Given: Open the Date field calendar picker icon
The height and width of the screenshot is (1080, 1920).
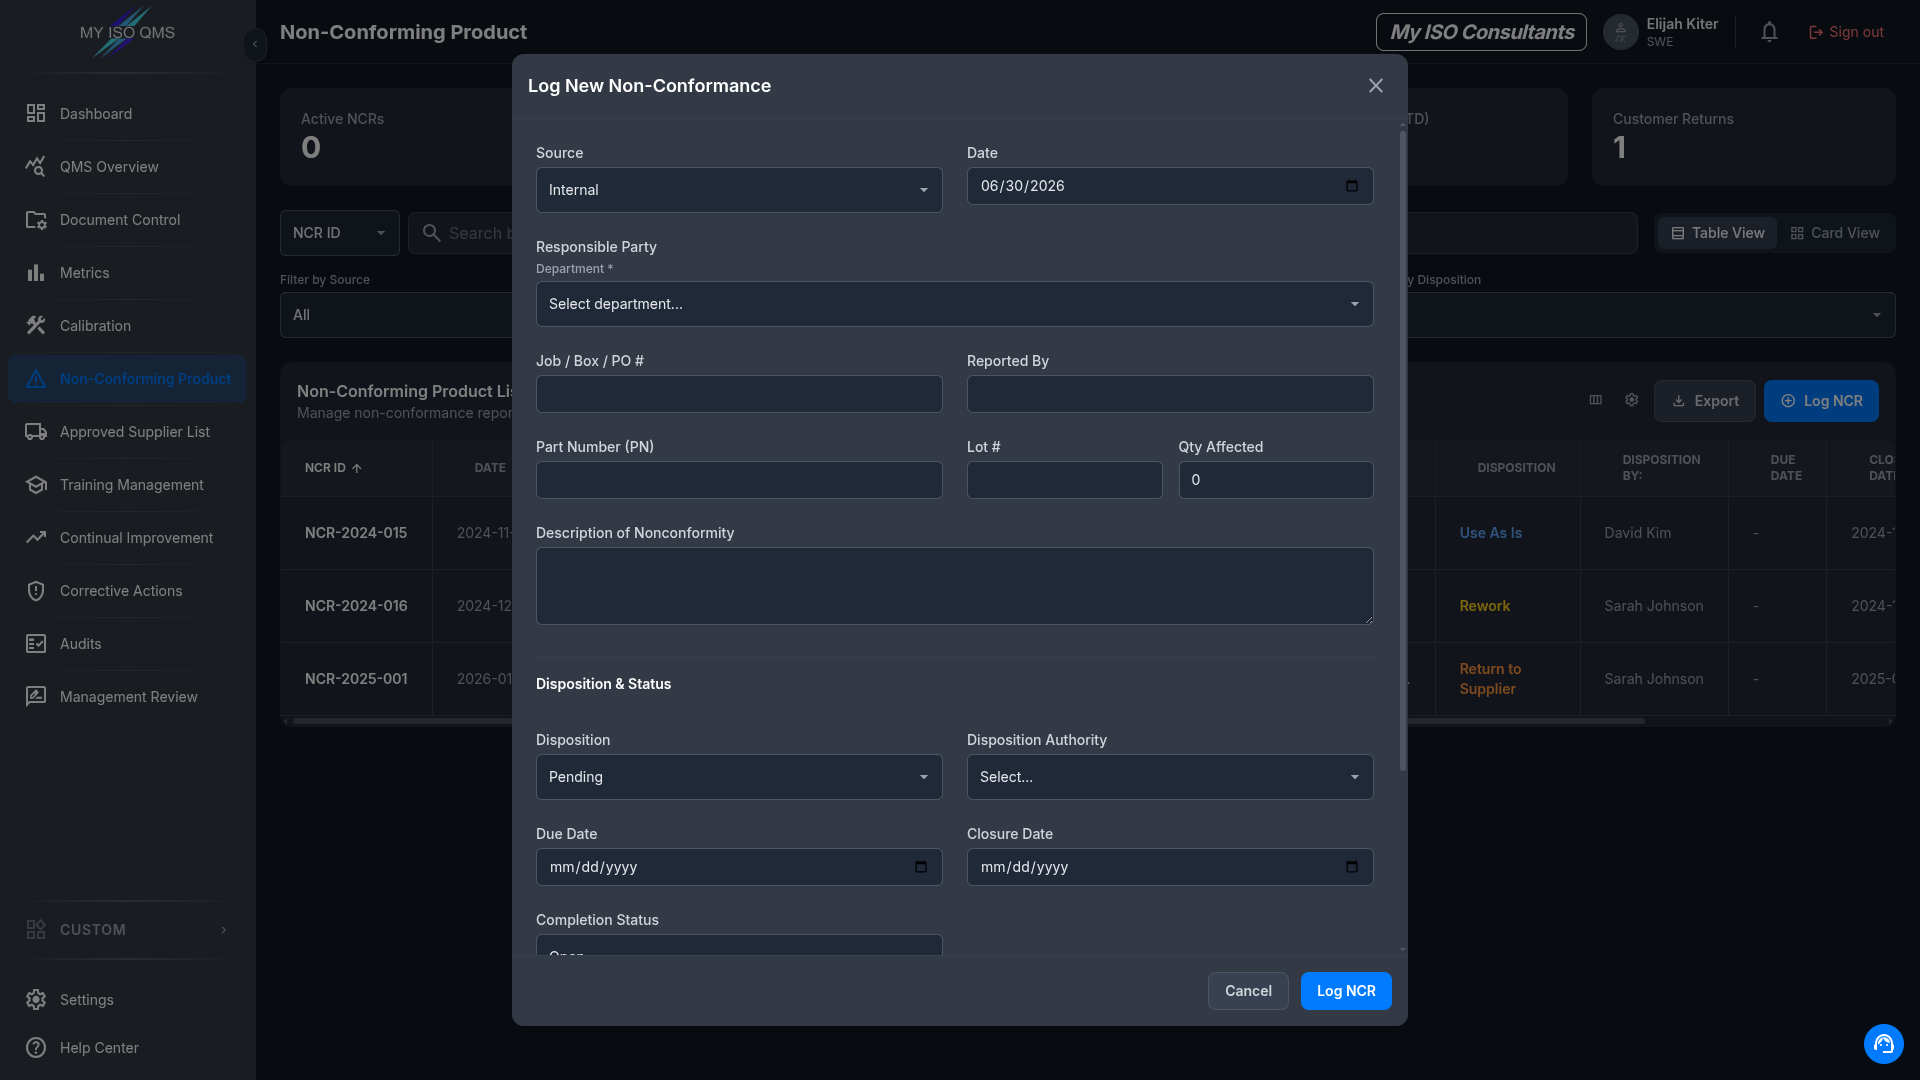Looking at the screenshot, I should 1352,186.
